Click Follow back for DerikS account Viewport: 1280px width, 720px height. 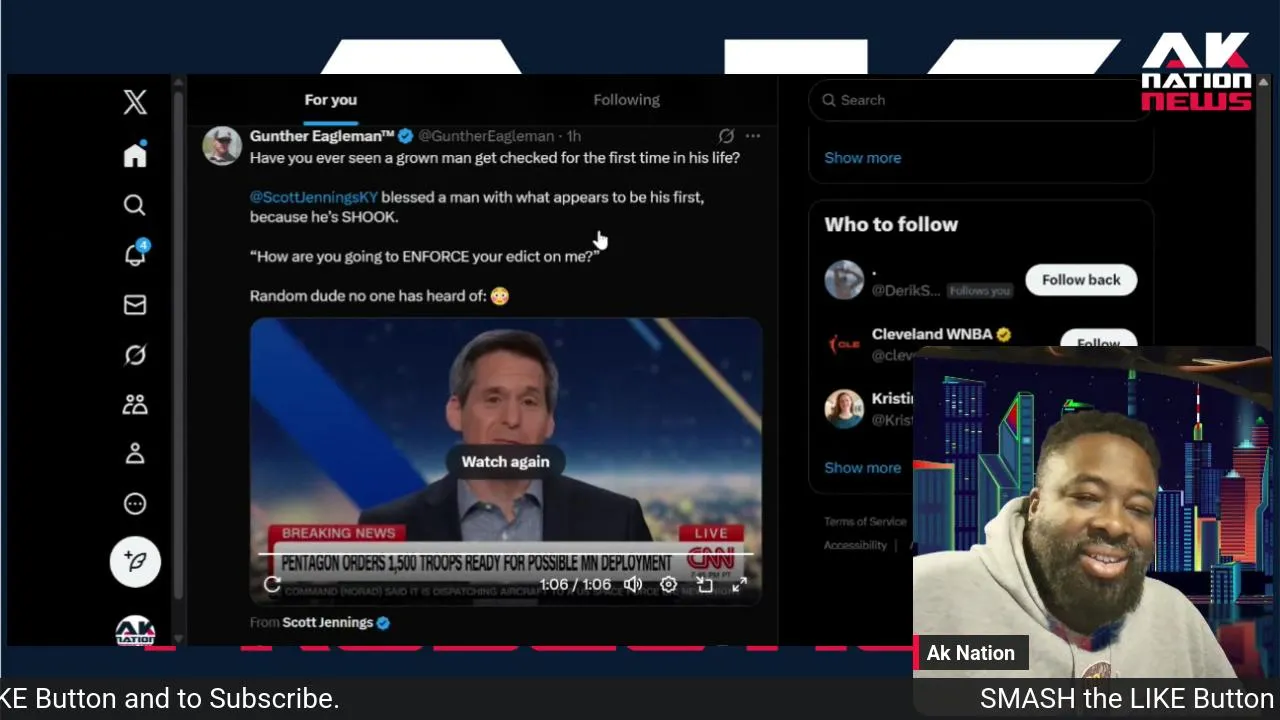1081,280
